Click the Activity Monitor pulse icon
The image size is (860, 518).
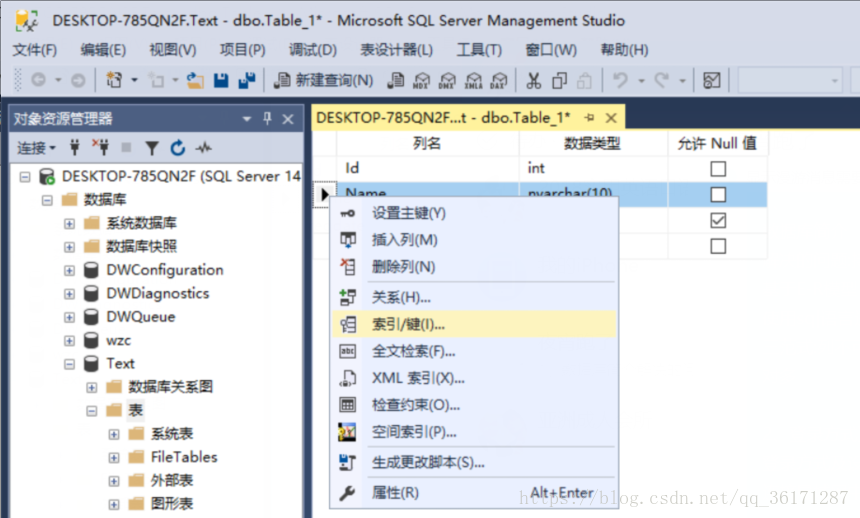(203, 147)
